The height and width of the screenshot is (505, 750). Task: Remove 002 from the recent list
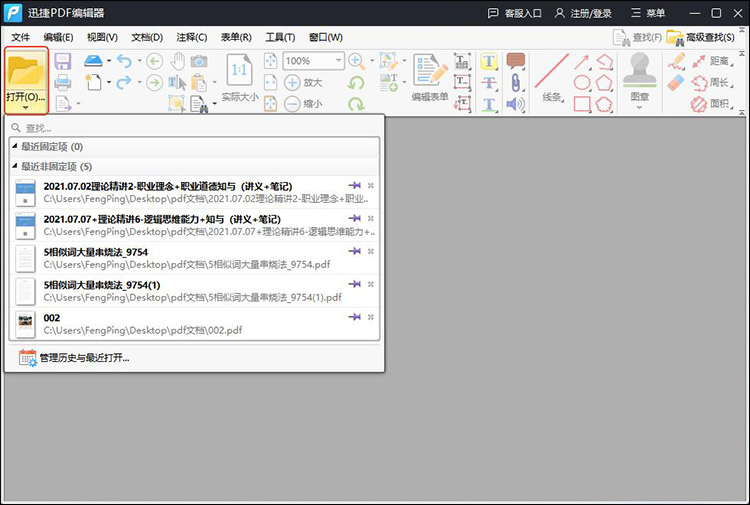point(371,317)
